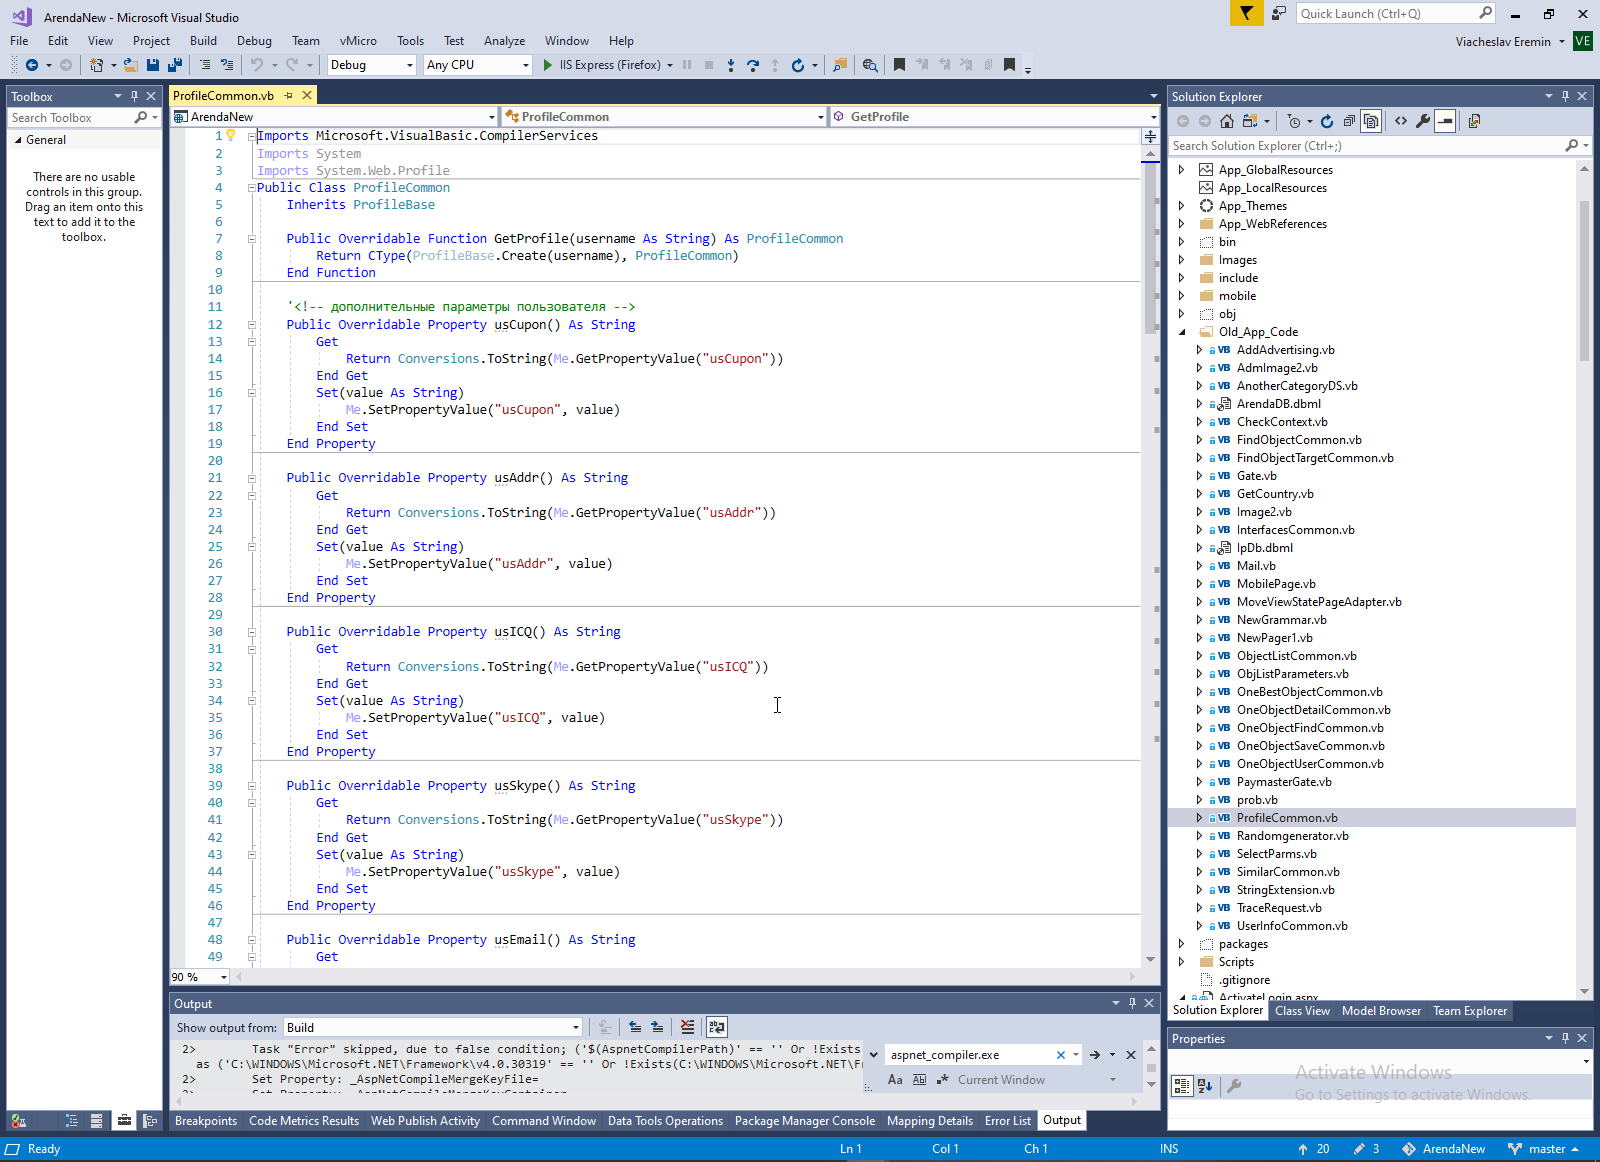Open the Build menu
Viewport: 1600px width, 1162px height.
tap(203, 41)
